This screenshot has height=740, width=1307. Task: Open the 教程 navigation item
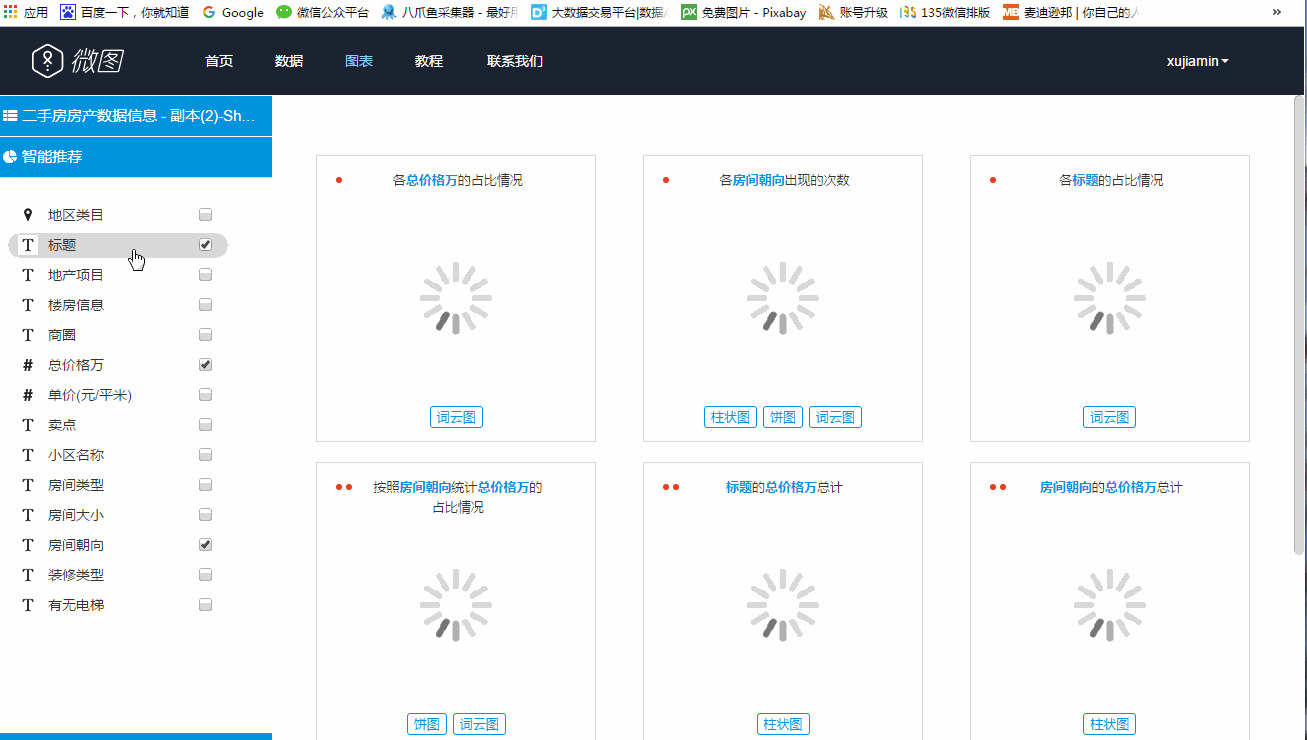pos(429,61)
